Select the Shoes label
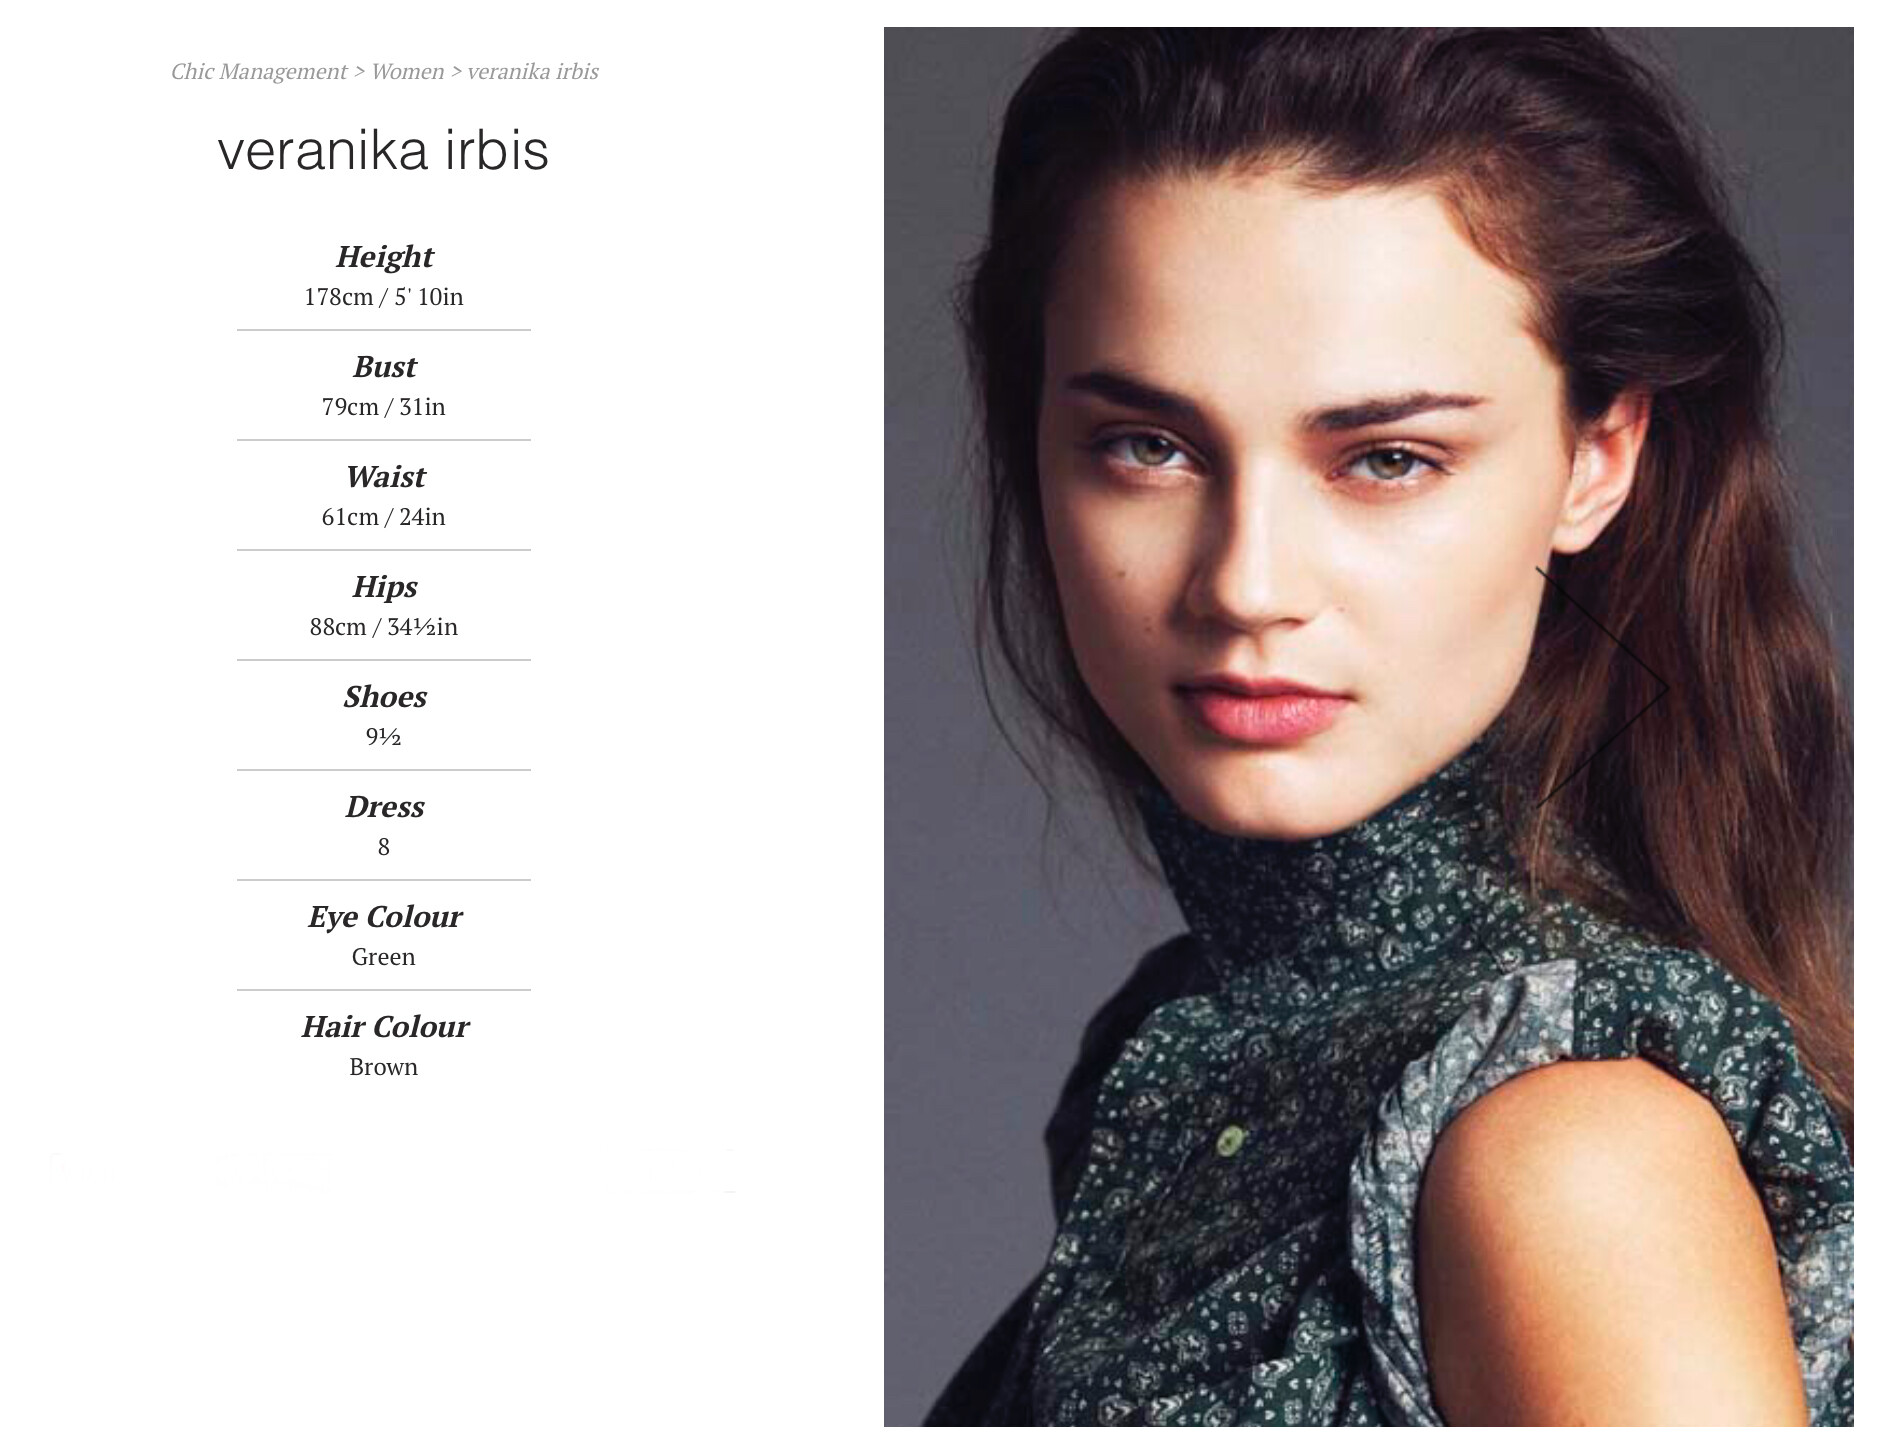Viewport: 1898px width, 1446px height. click(x=384, y=697)
